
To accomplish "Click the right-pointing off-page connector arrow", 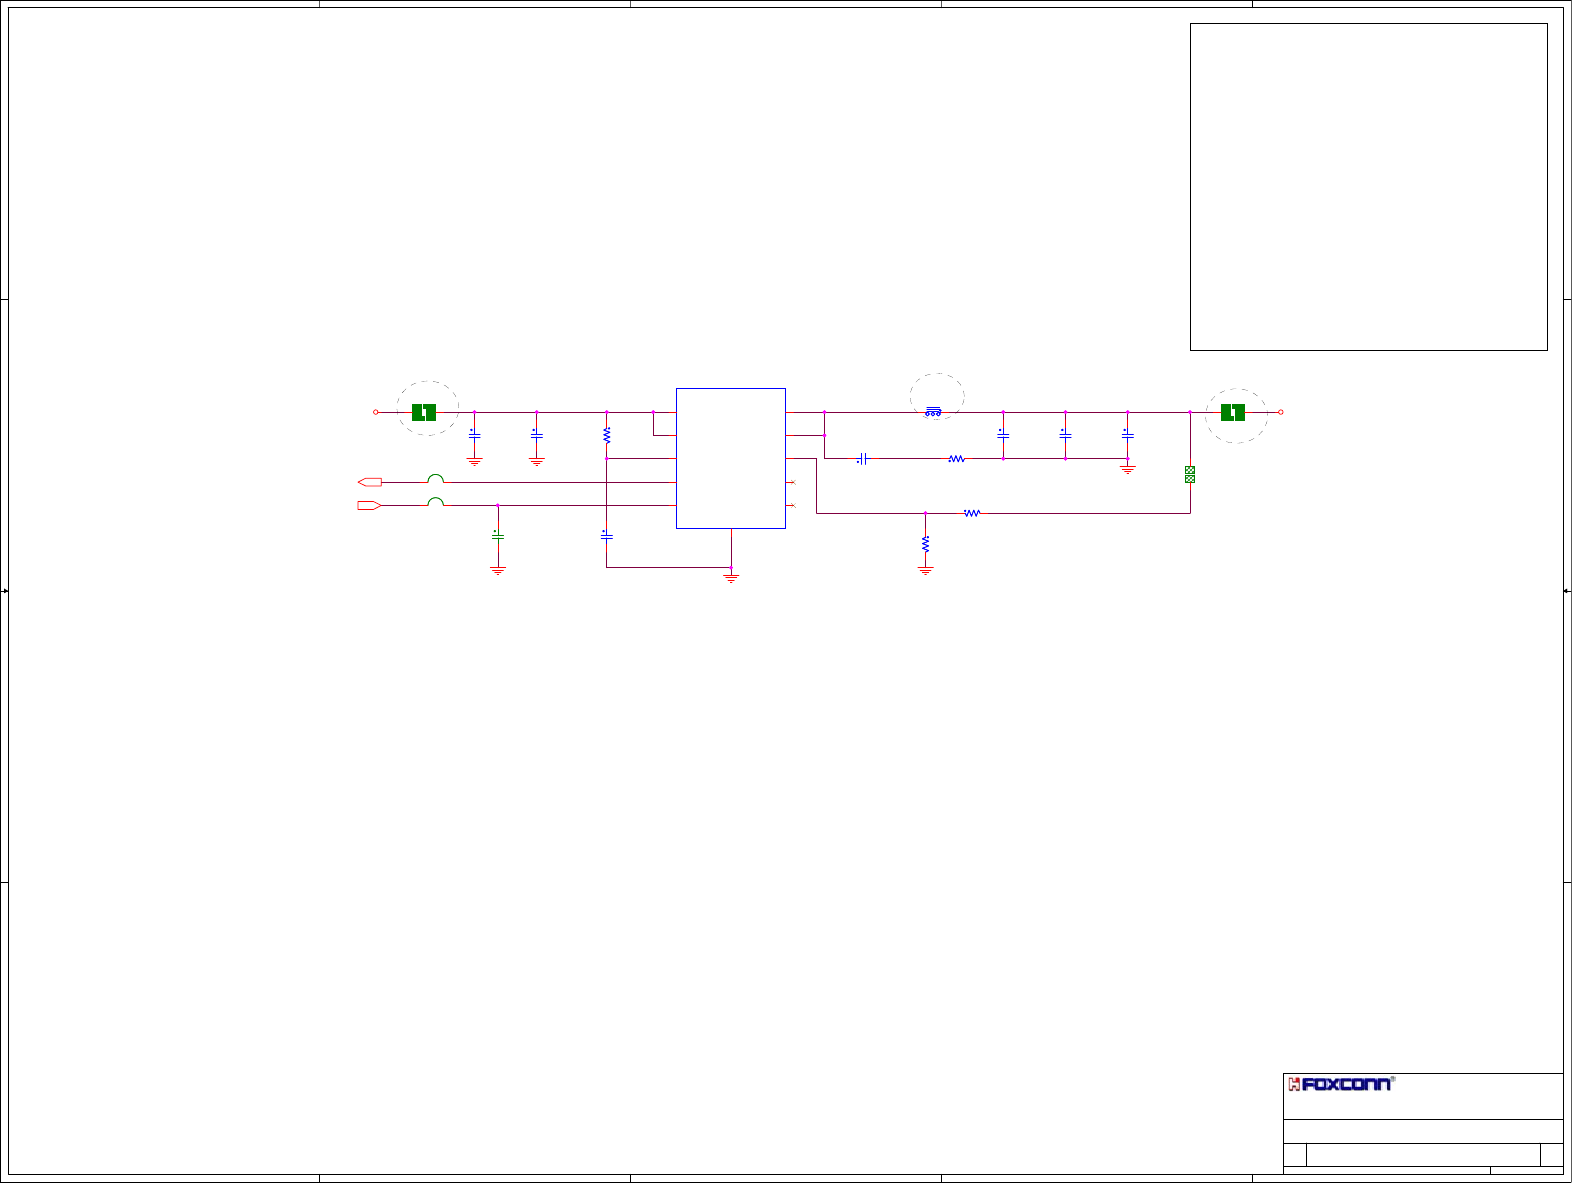I will (370, 506).
